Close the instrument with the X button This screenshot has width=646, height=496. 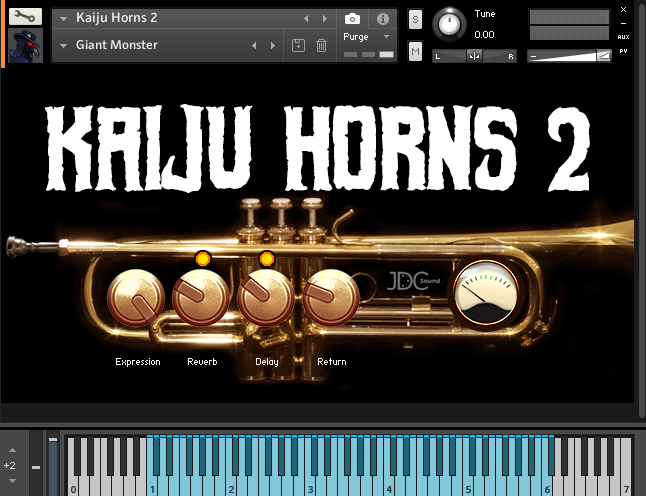[x=623, y=9]
